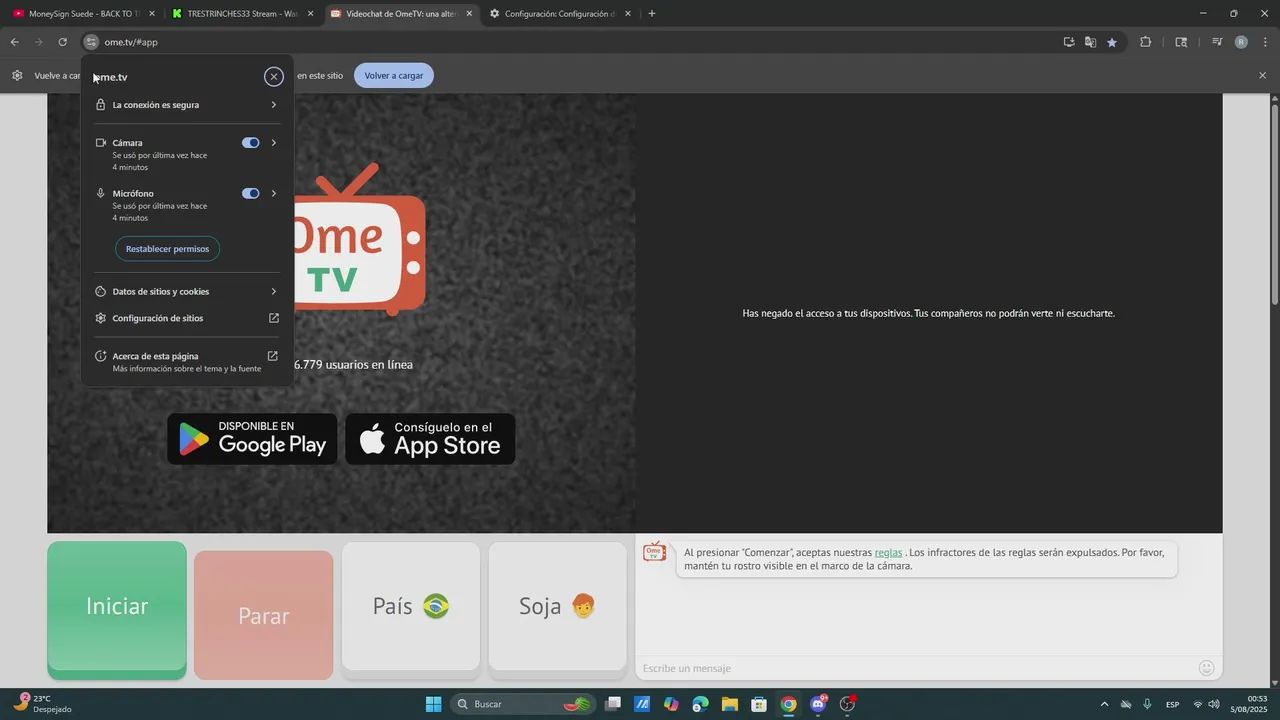Viewport: 1280px width, 720px height.
Task: Click the Buscar taskbar search box
Action: click(x=522, y=704)
